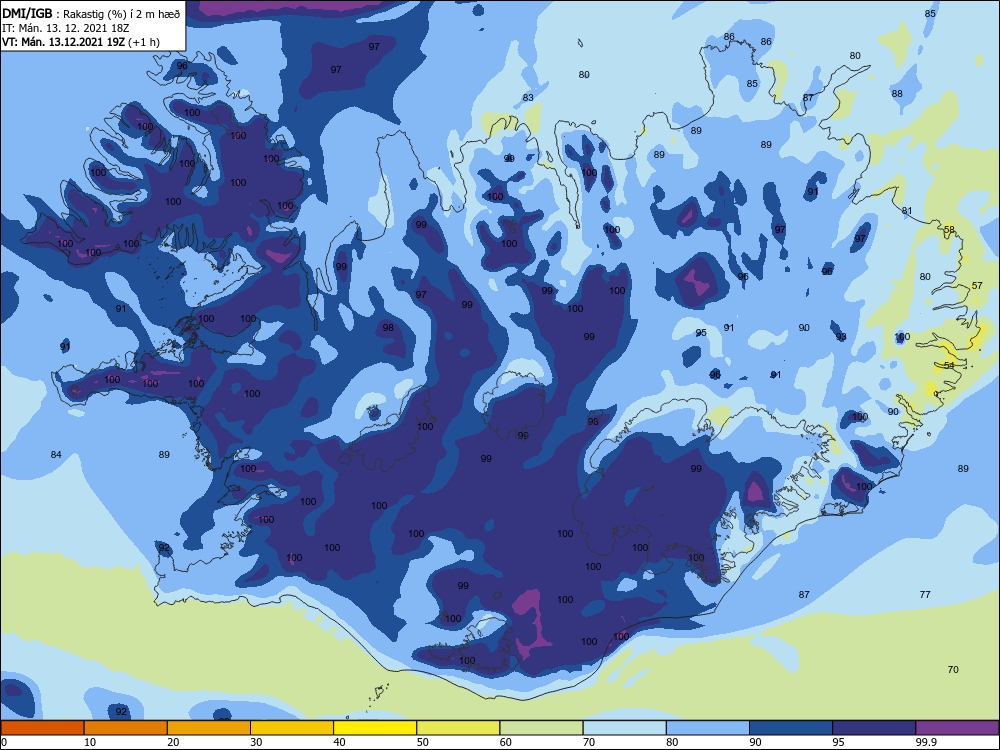Click the '95' legend scale label
The image size is (1000, 750).
pyautogui.click(x=838, y=742)
